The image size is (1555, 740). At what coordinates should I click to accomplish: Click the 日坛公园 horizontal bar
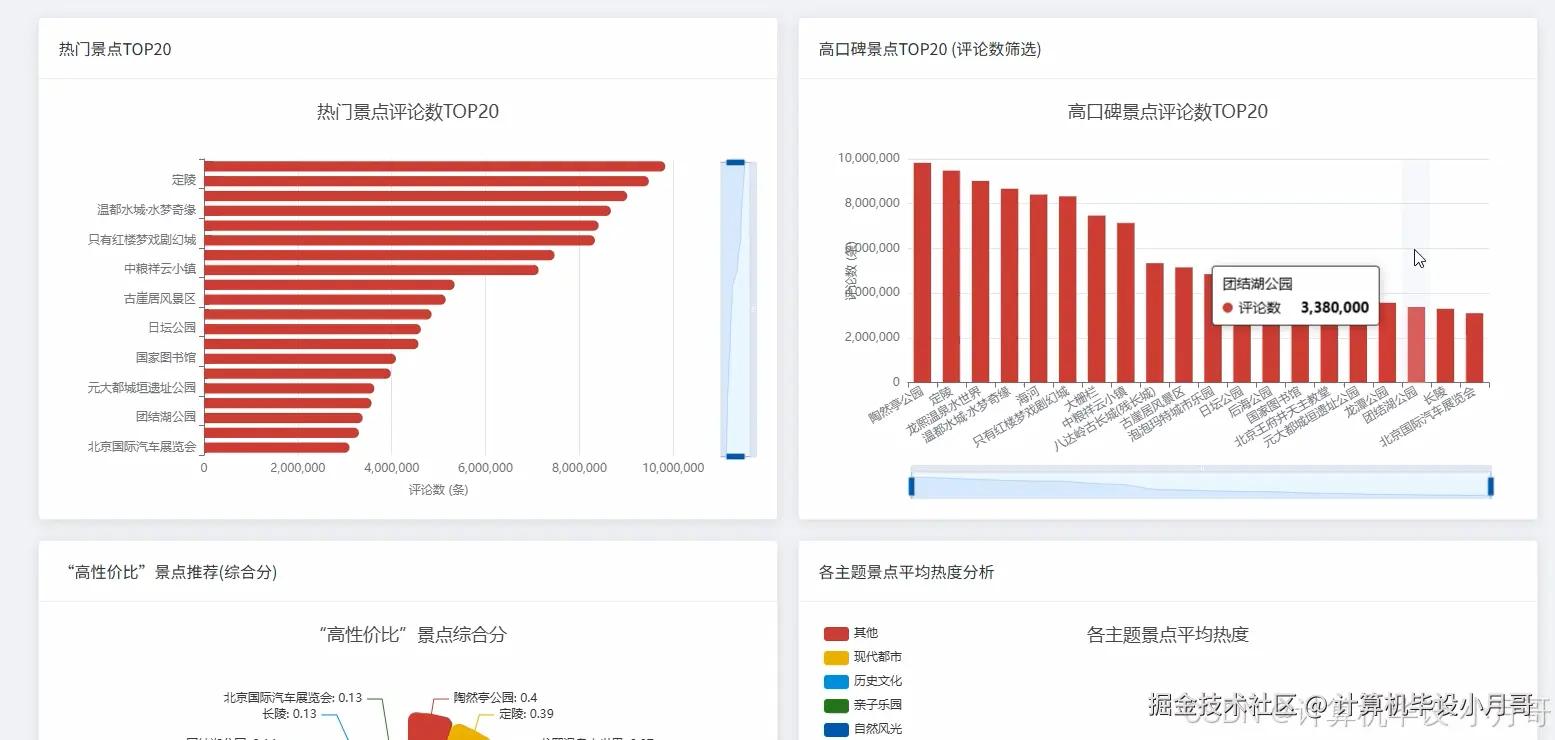pyautogui.click(x=312, y=329)
